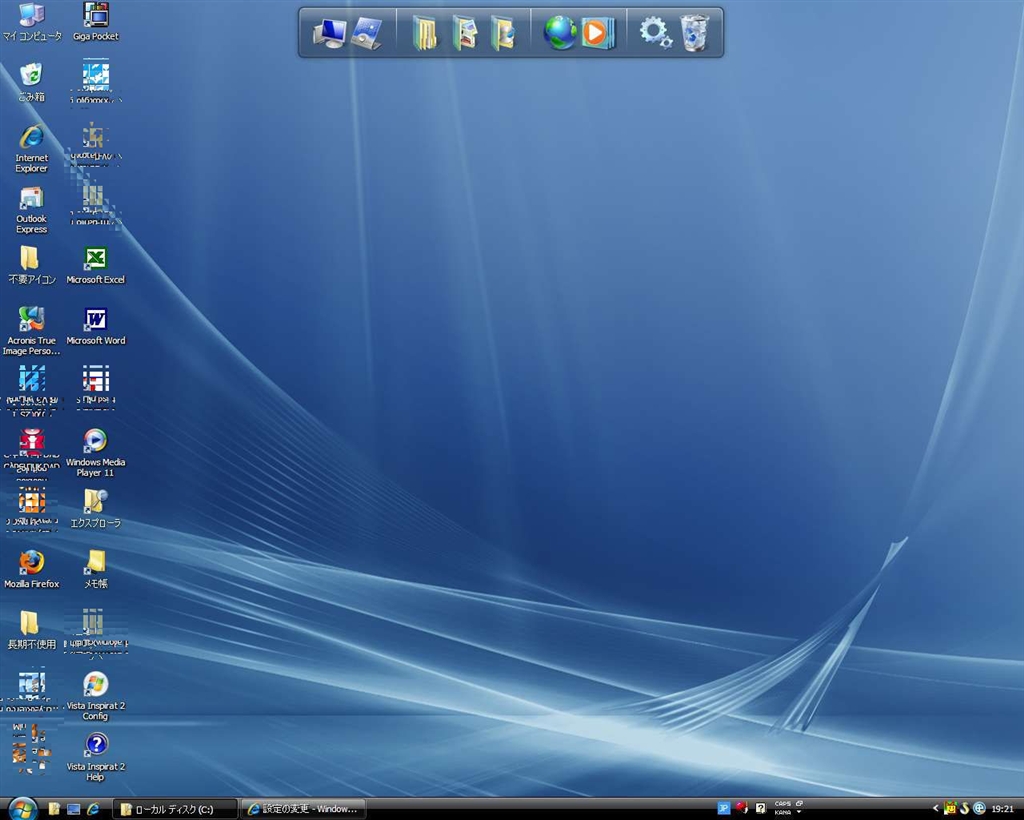Open the Recycle Bin (ごみ箱) desktop icon
Image resolution: width=1024 pixels, height=820 pixels.
point(31,82)
